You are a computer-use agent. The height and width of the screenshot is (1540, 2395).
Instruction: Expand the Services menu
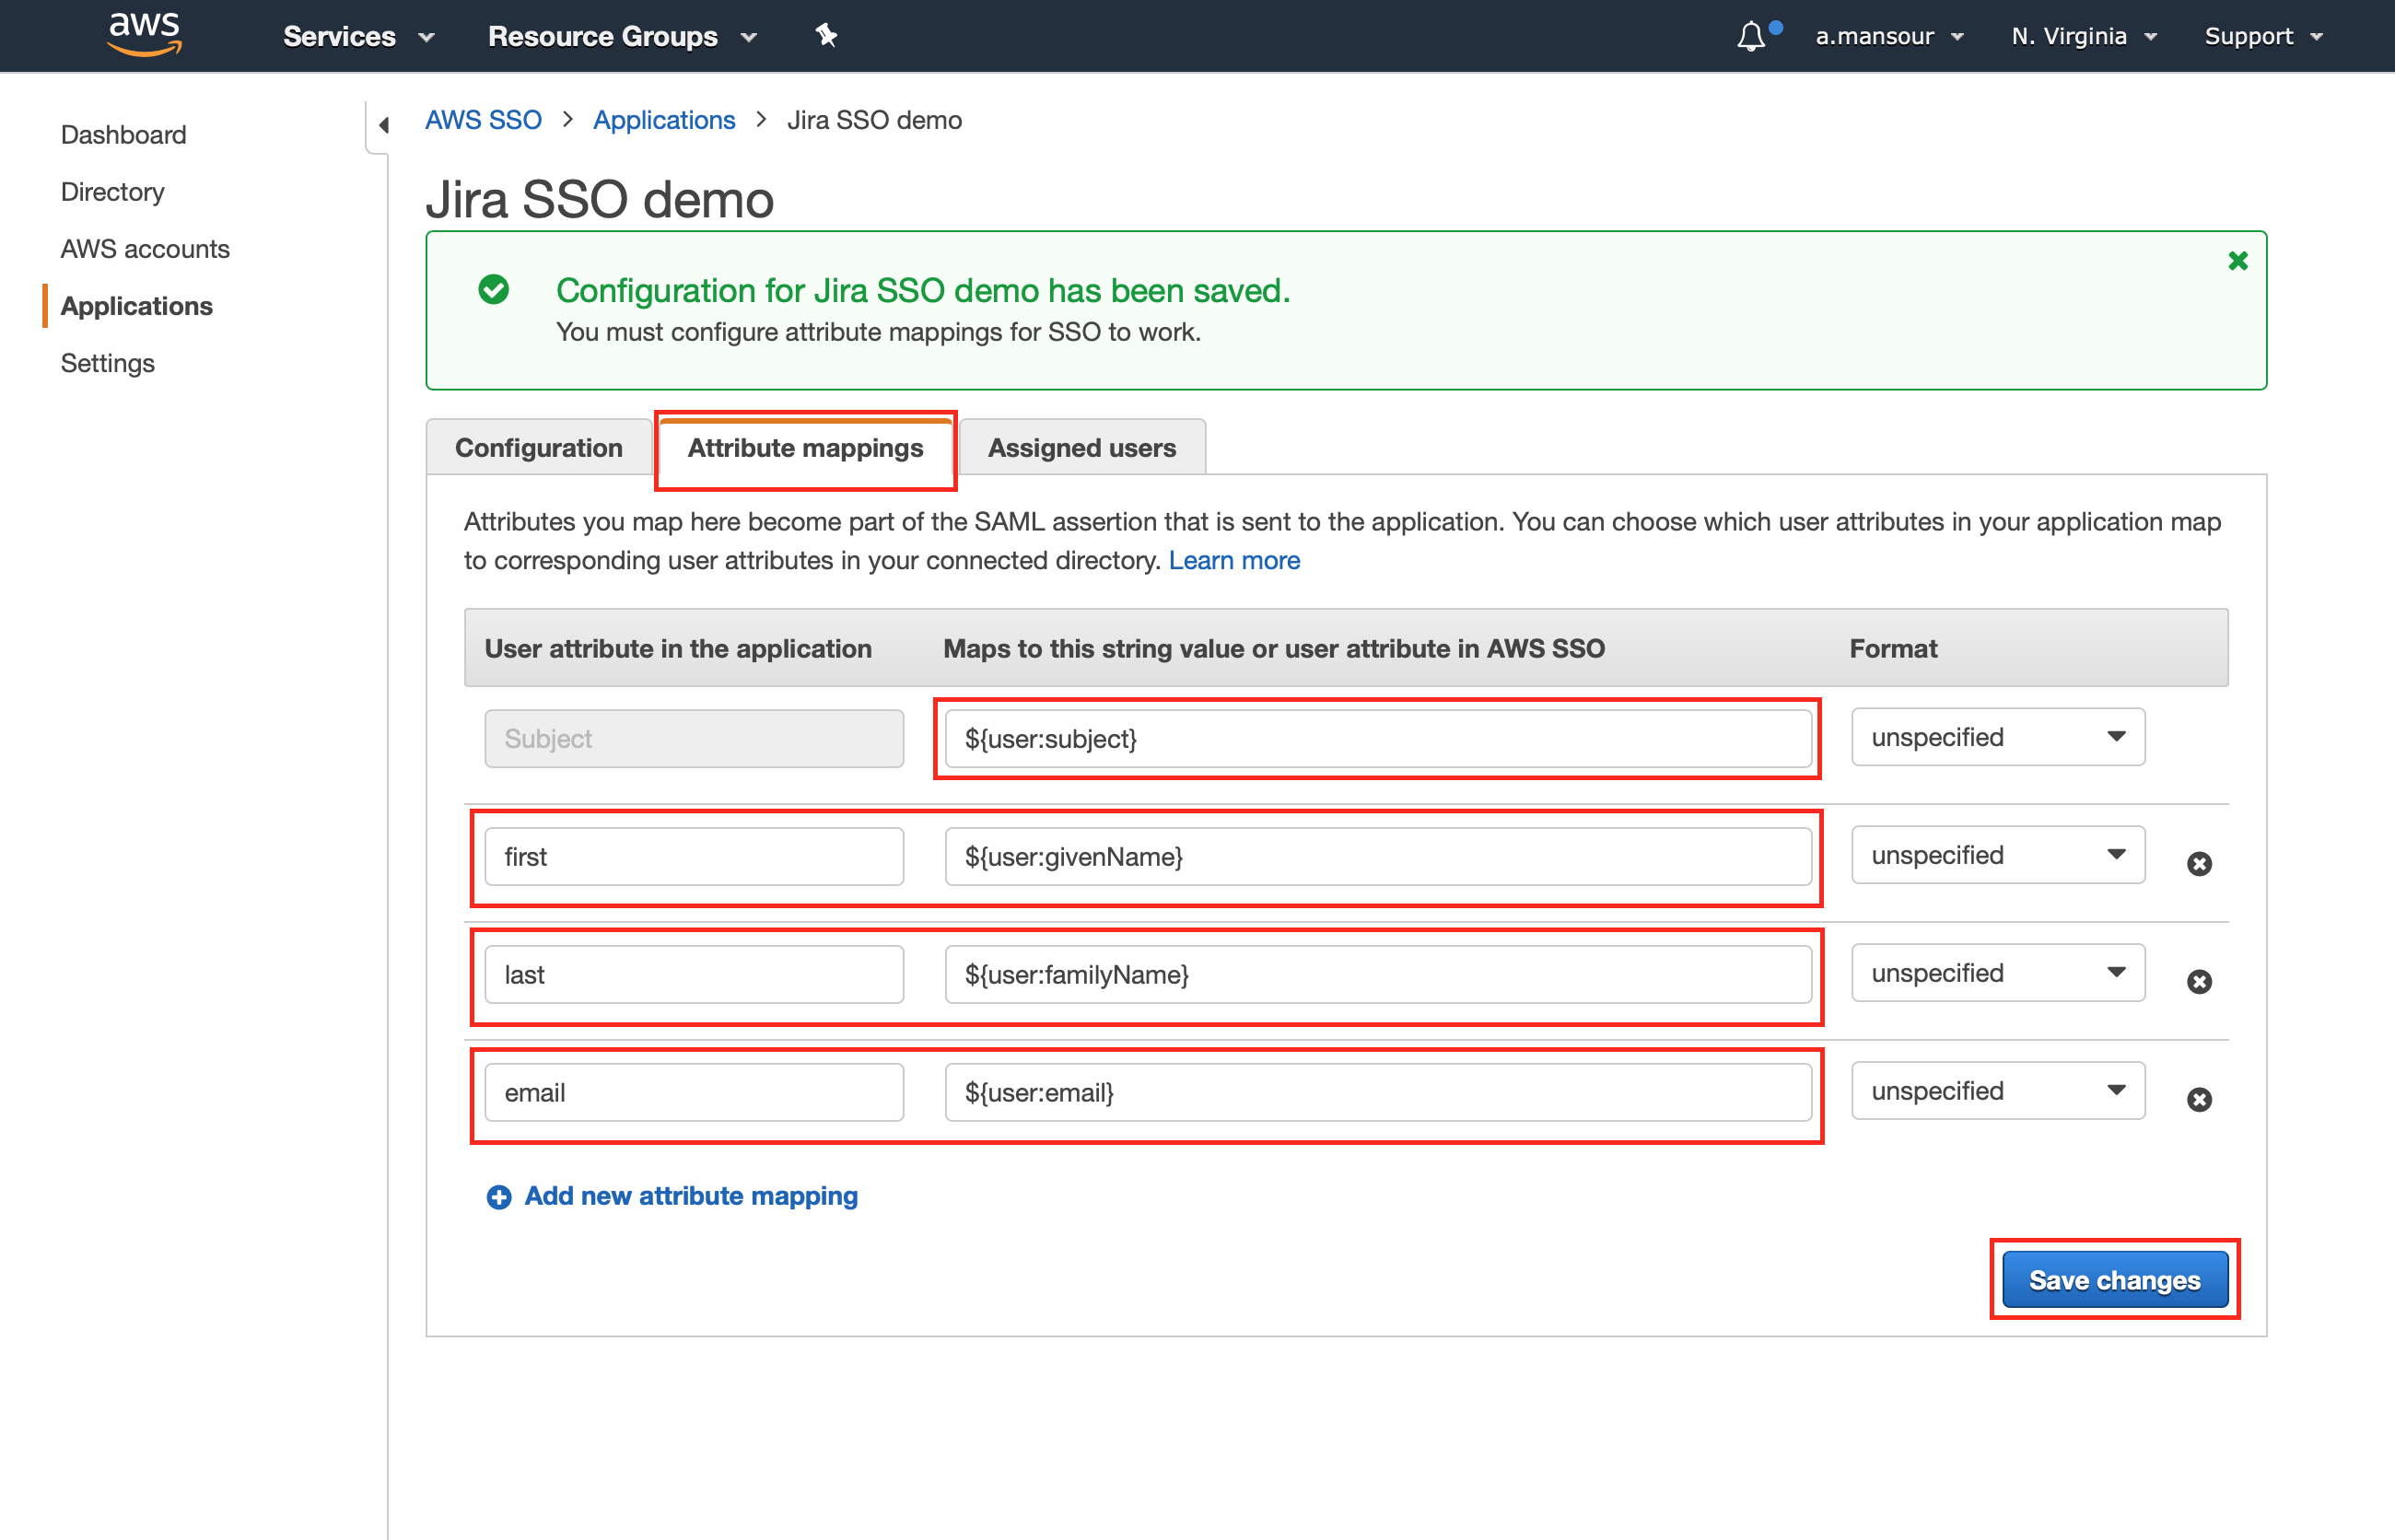click(x=359, y=36)
